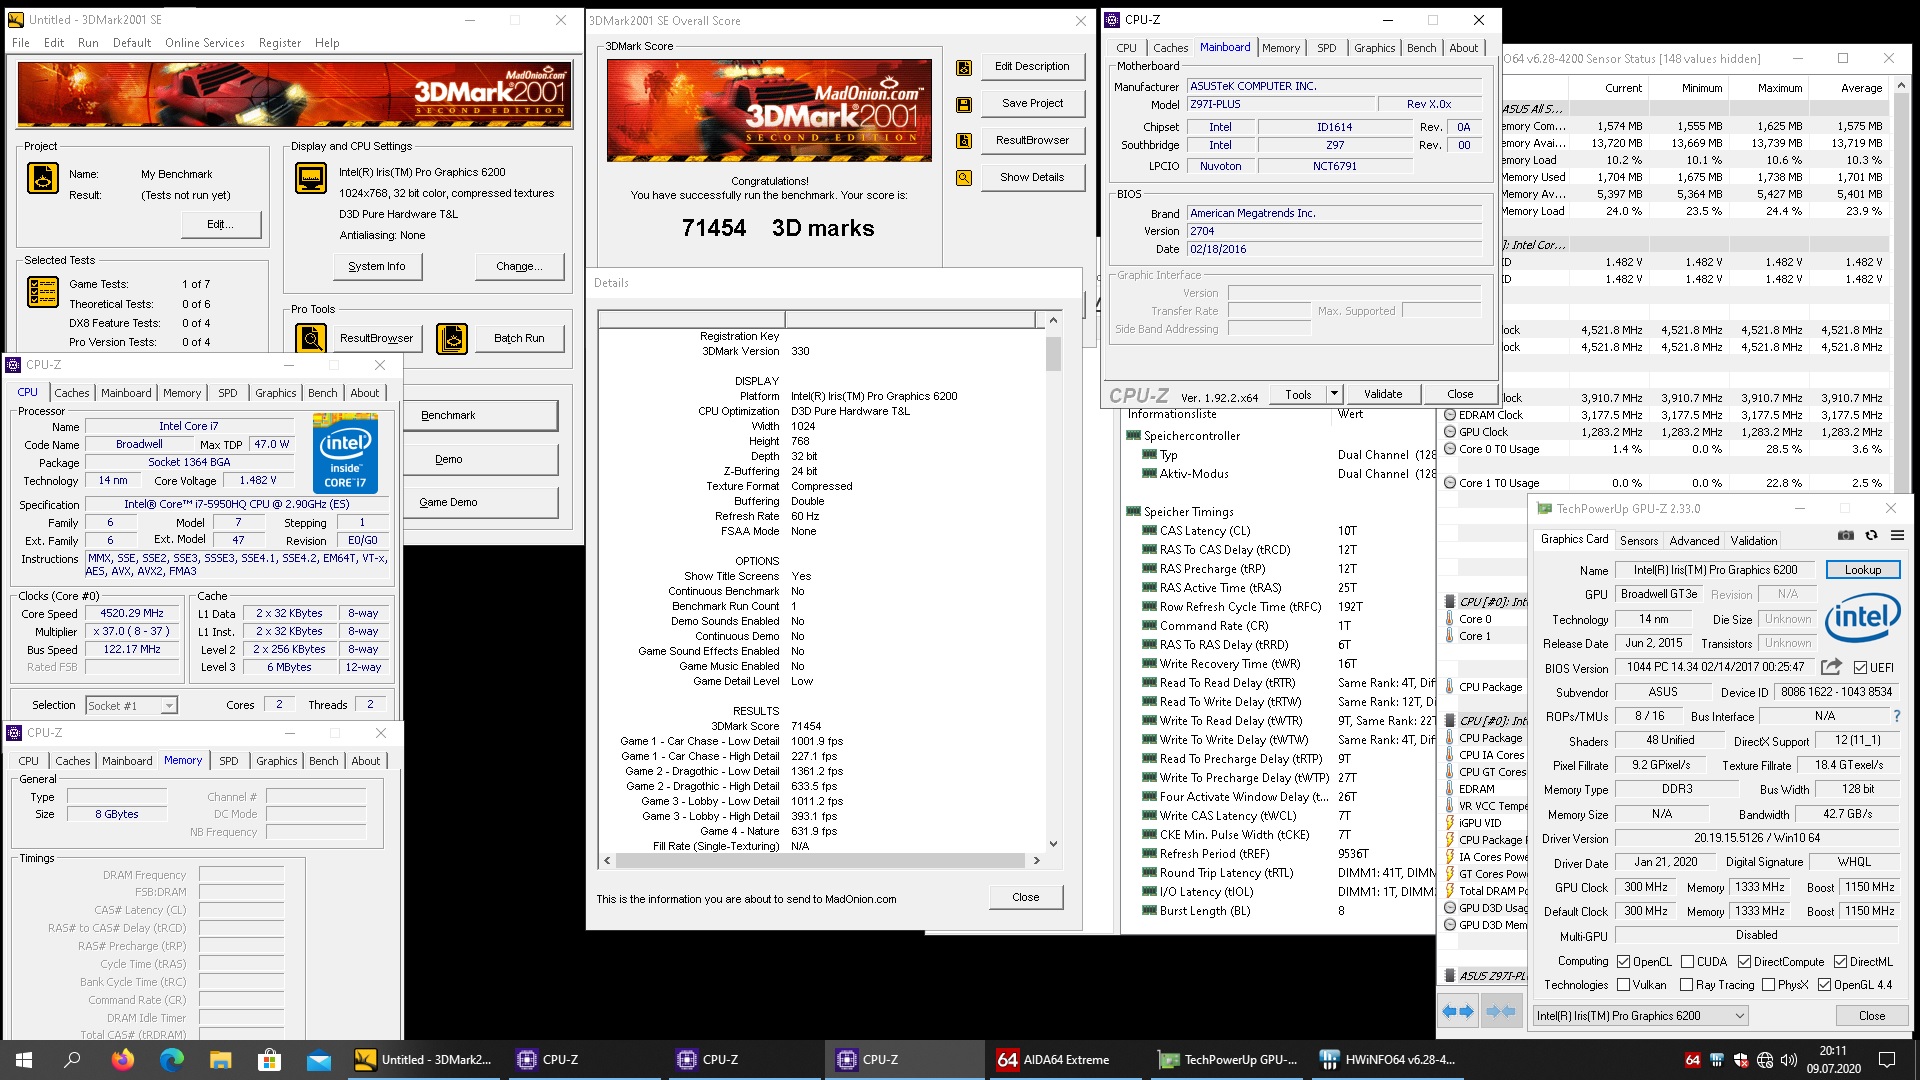Toggle the Vulkan checkbox
Image resolution: width=1920 pixels, height=1080 pixels.
coord(1623,984)
